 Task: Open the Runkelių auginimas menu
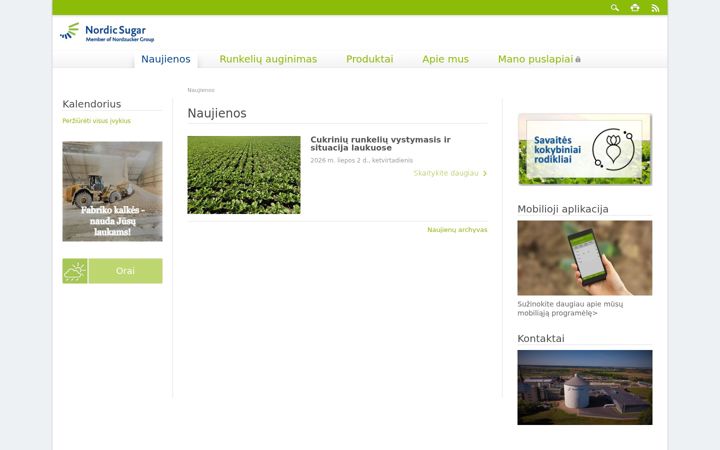(x=268, y=59)
